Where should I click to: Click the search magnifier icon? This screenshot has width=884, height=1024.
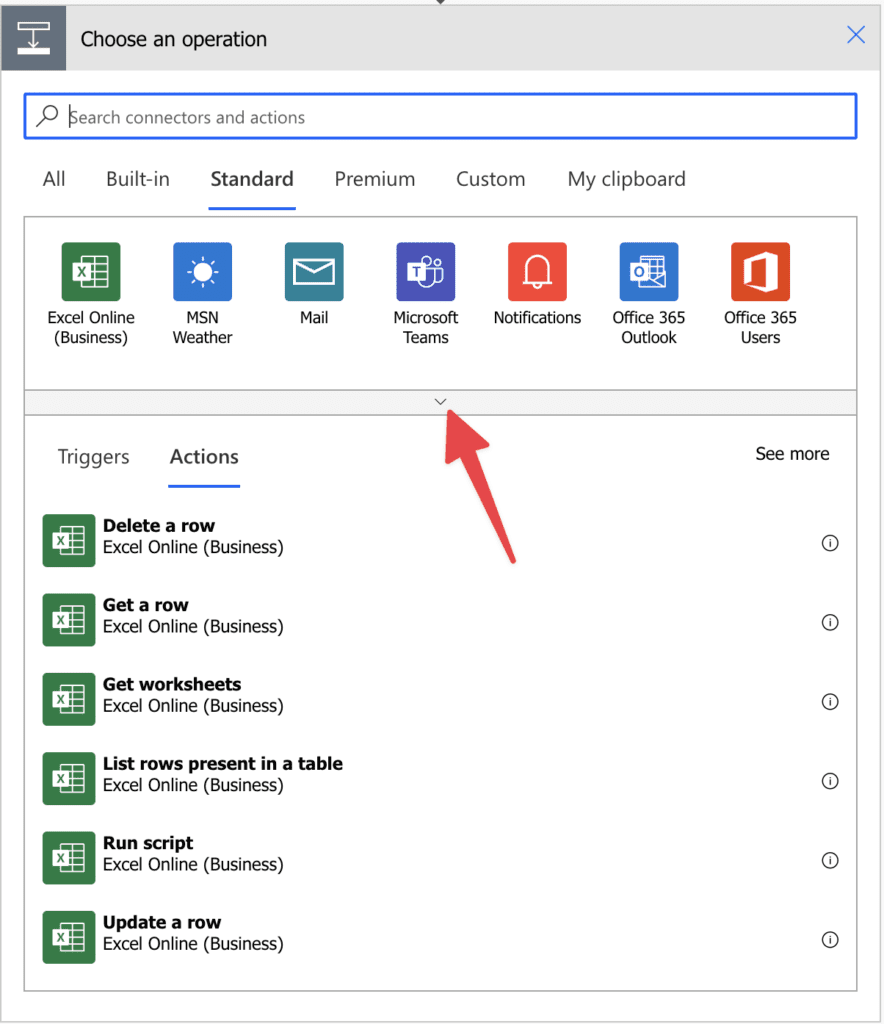point(47,115)
